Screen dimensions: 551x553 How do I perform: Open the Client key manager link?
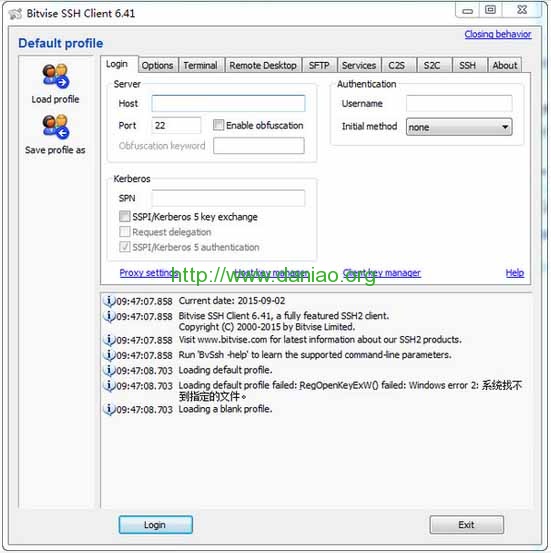382,273
